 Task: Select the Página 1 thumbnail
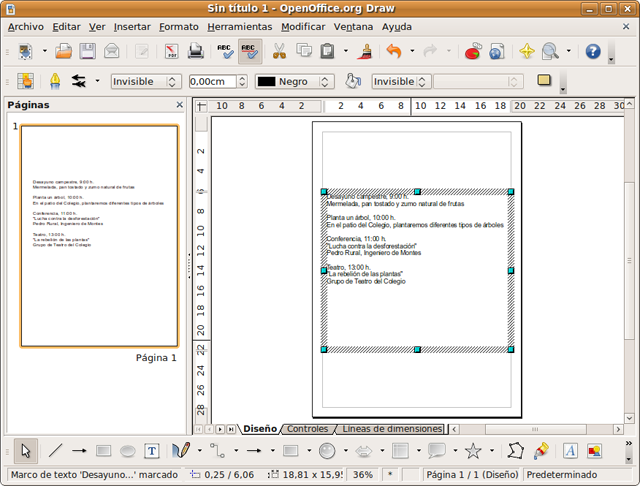[x=99, y=236]
